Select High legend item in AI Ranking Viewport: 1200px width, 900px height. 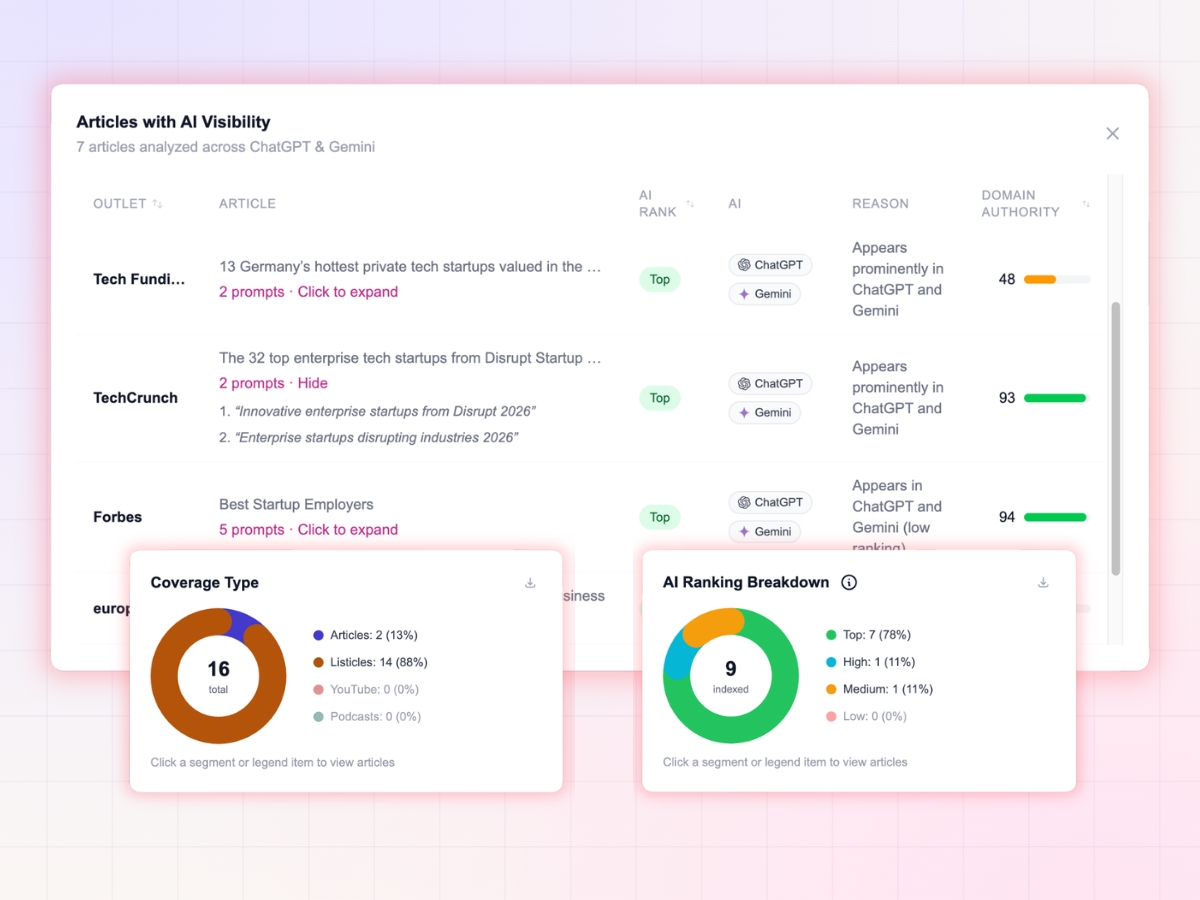(x=870, y=662)
